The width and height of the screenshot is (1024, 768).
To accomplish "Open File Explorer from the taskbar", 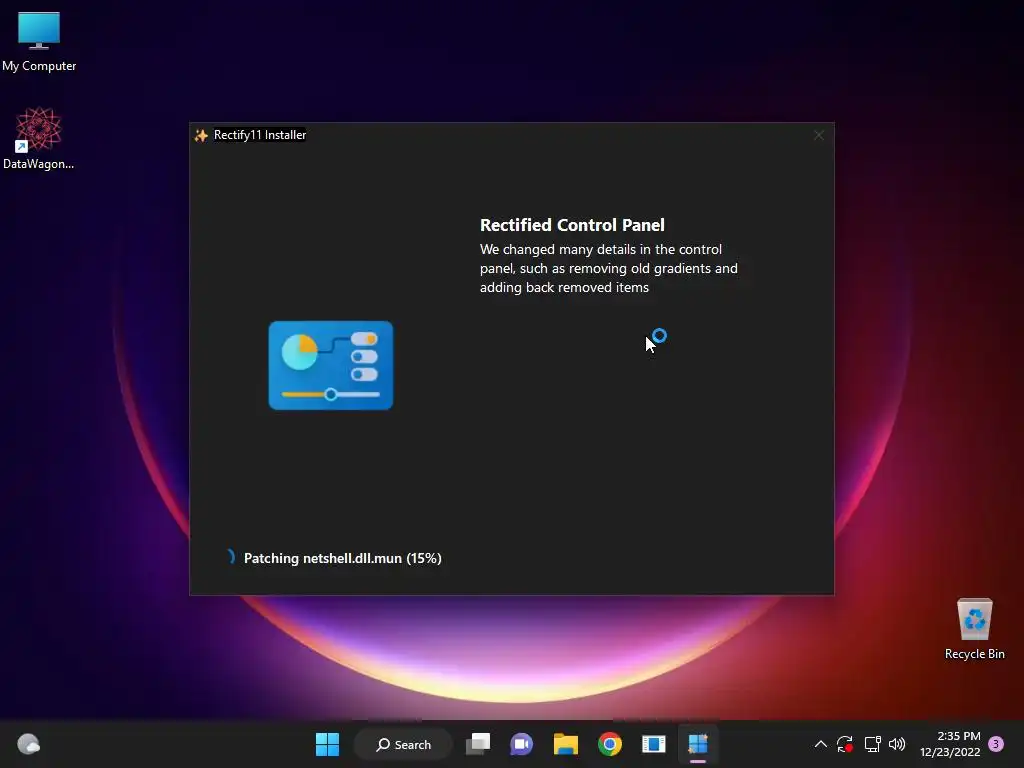I will pos(566,744).
